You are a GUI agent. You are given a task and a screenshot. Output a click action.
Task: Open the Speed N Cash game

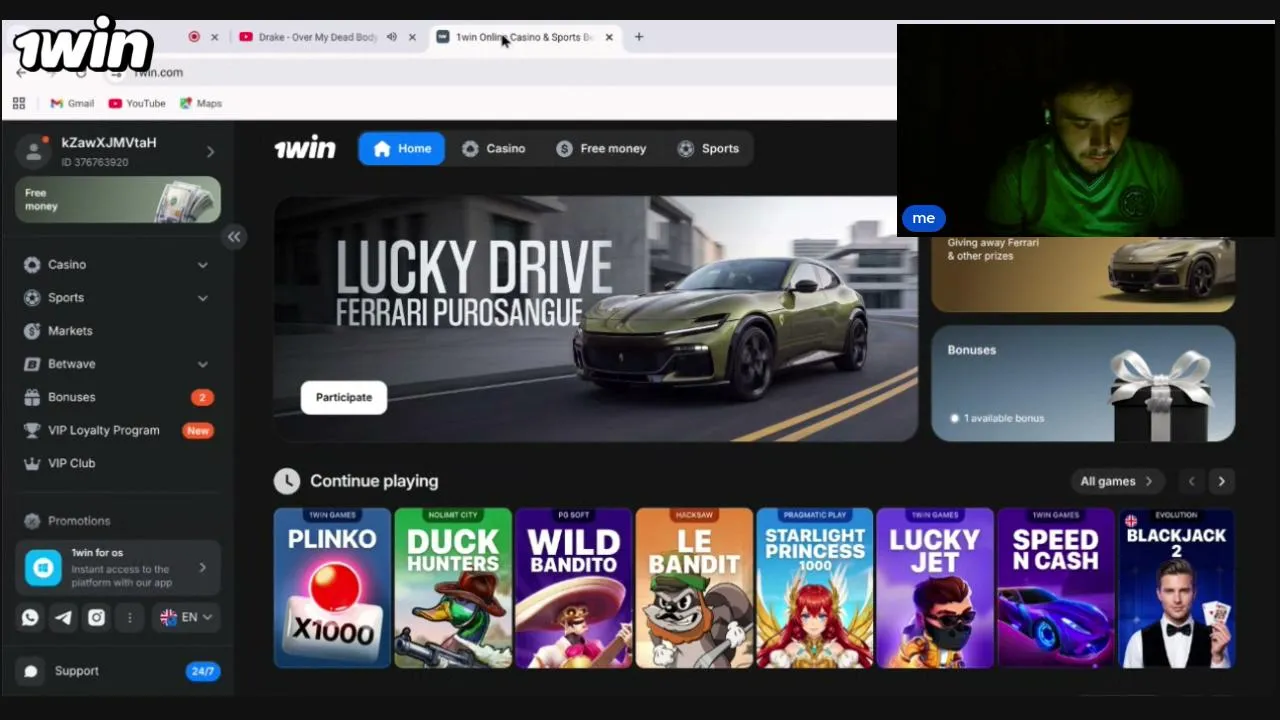click(1056, 588)
